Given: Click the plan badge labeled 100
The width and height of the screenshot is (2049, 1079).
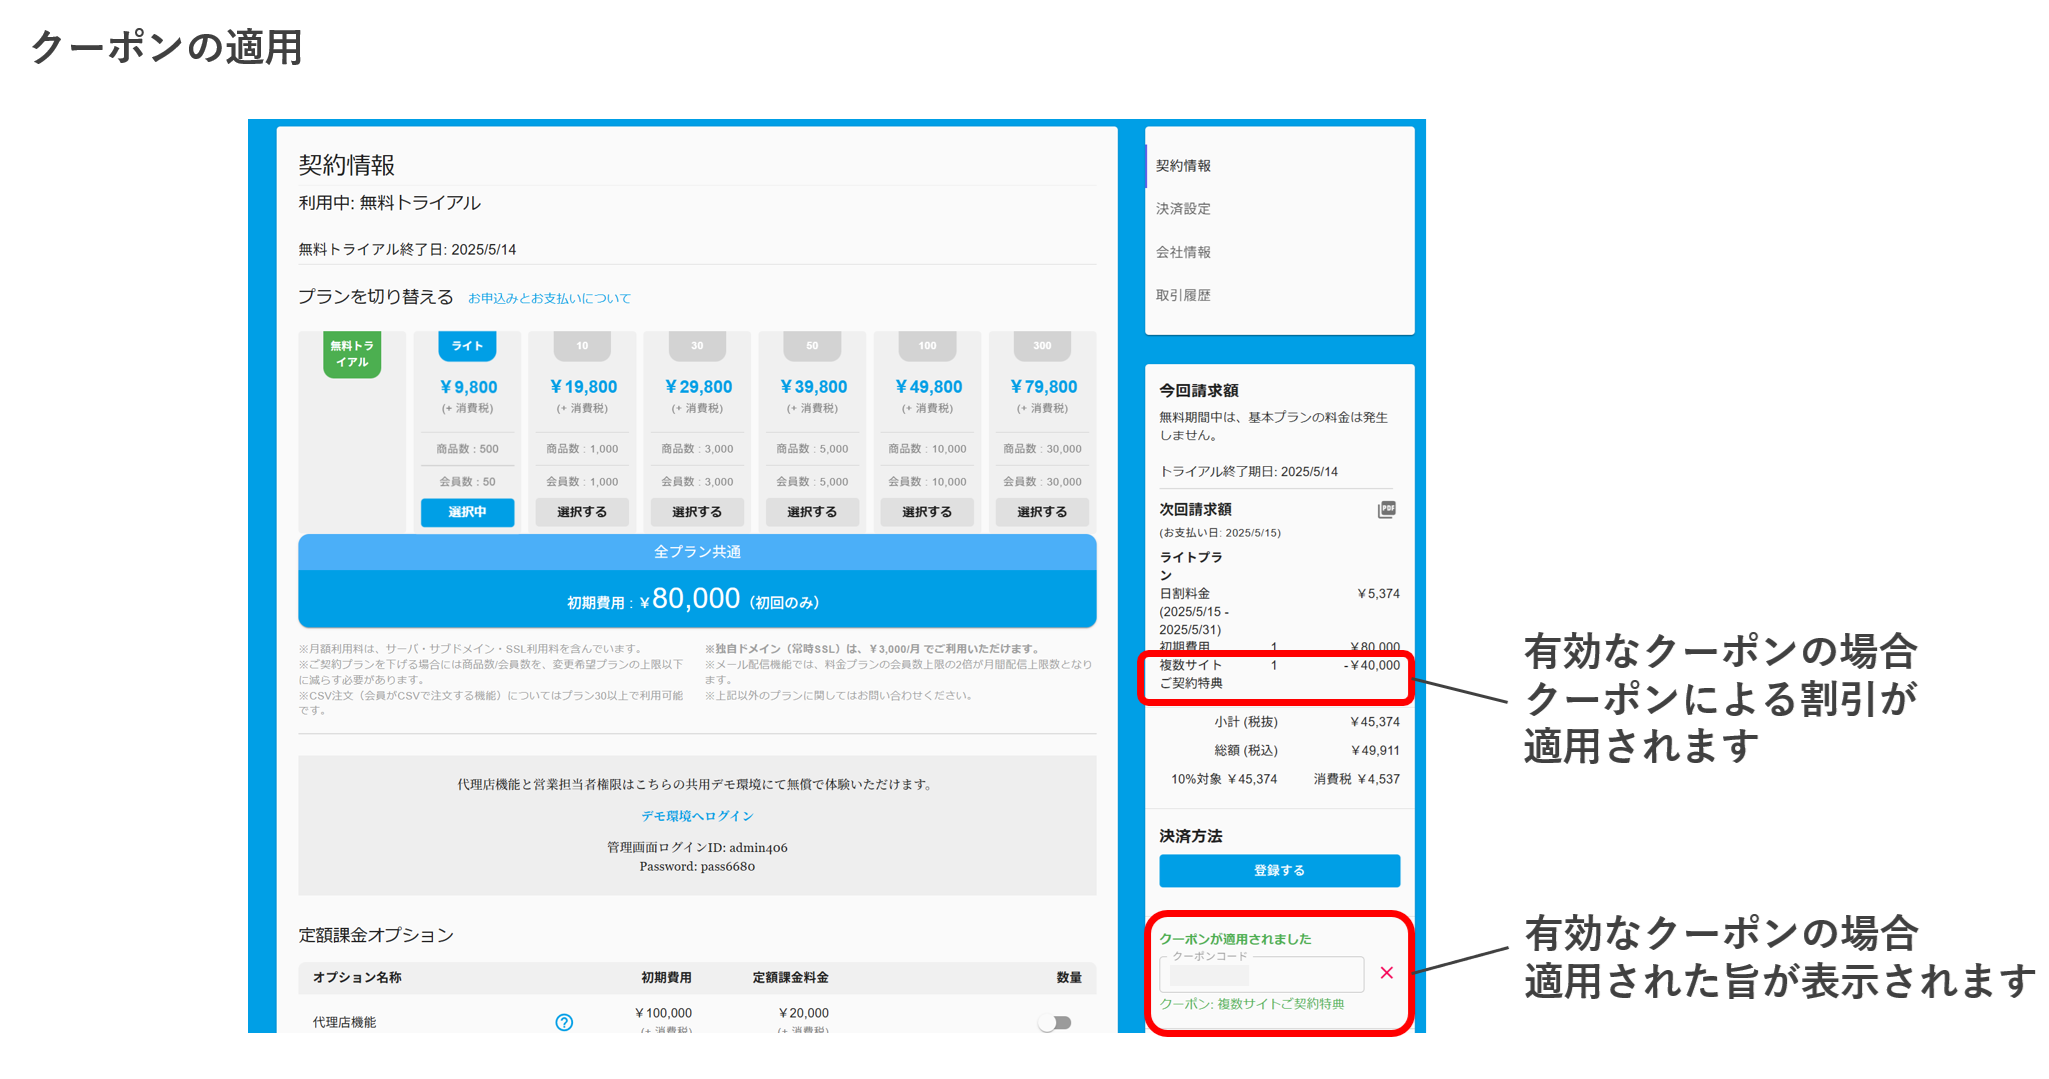Looking at the screenshot, I should click(x=927, y=346).
